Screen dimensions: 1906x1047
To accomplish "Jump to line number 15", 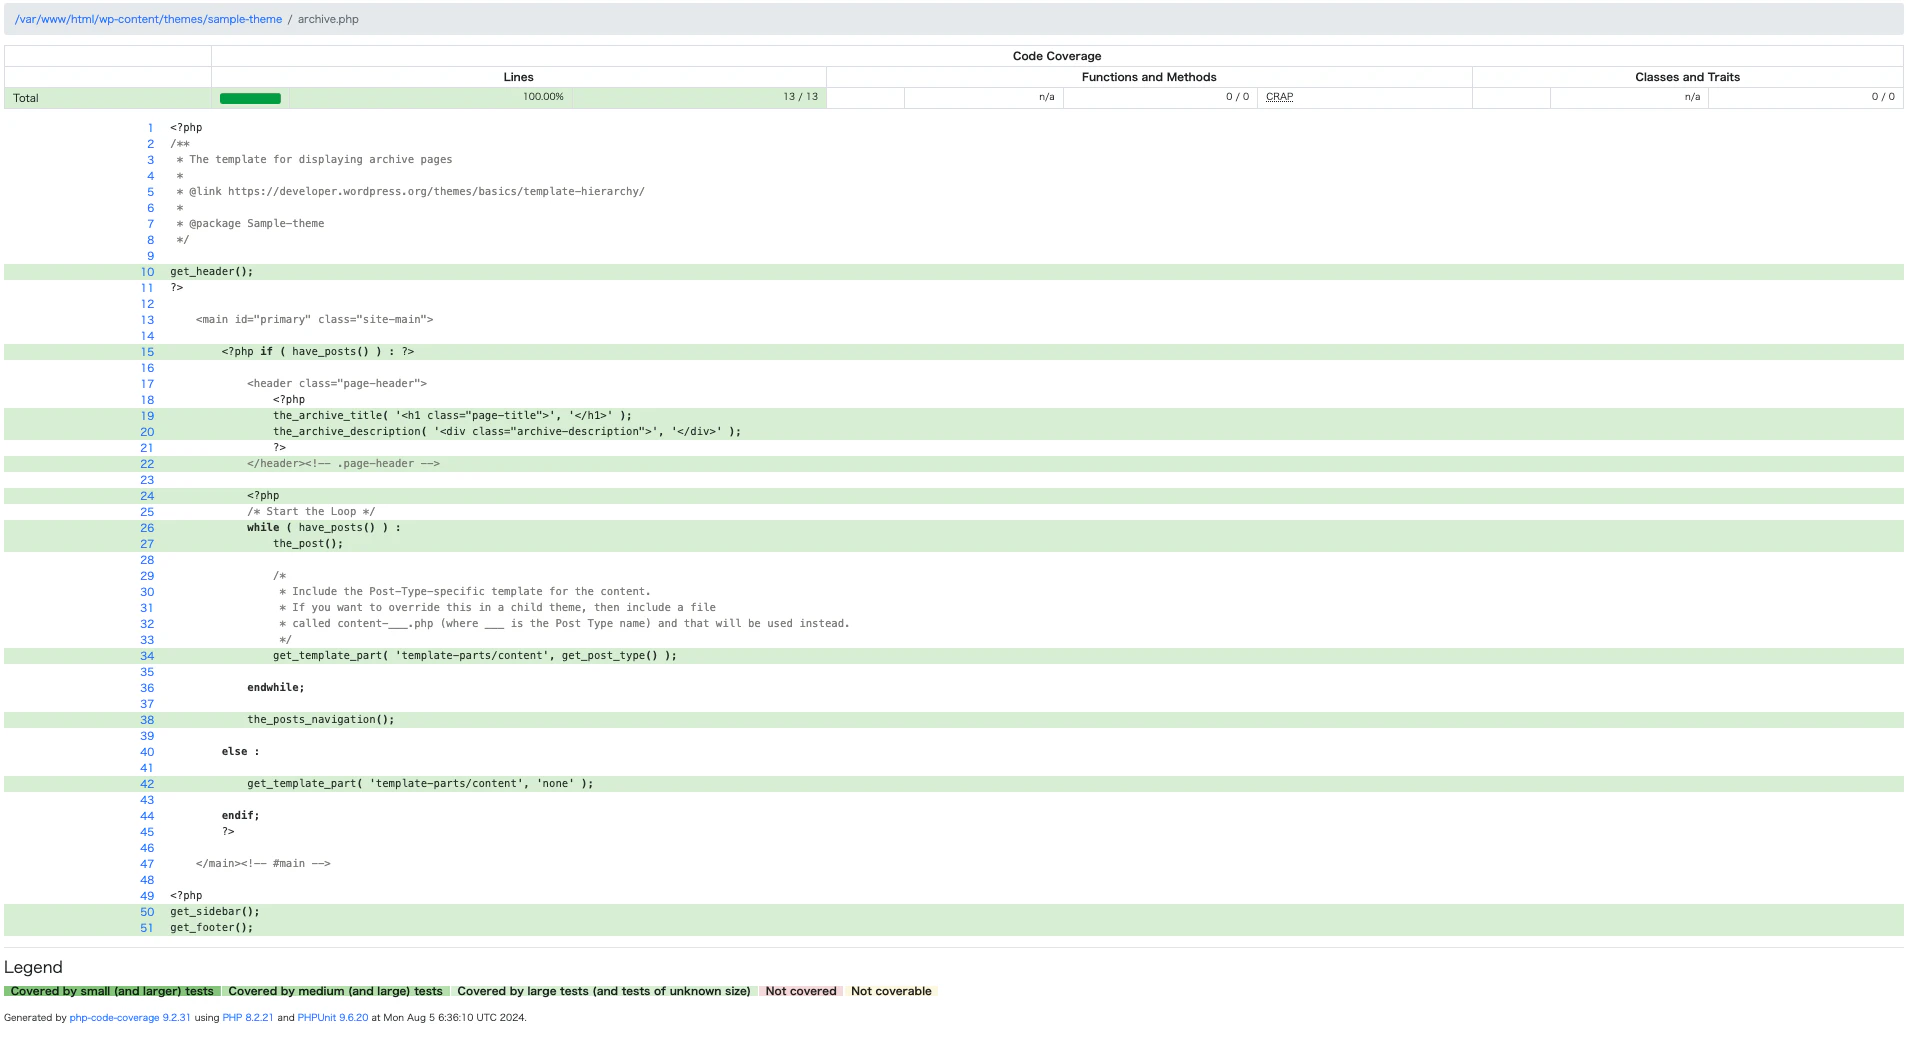I will pos(147,352).
